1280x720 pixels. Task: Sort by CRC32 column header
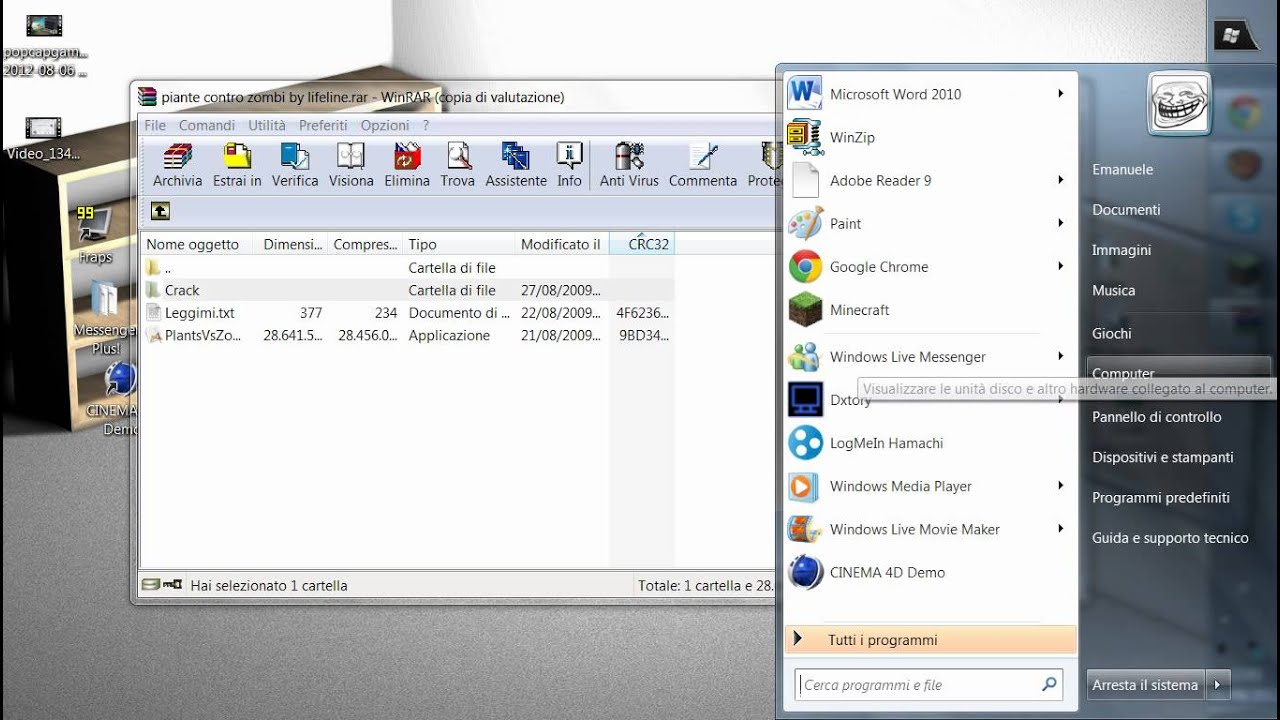642,244
